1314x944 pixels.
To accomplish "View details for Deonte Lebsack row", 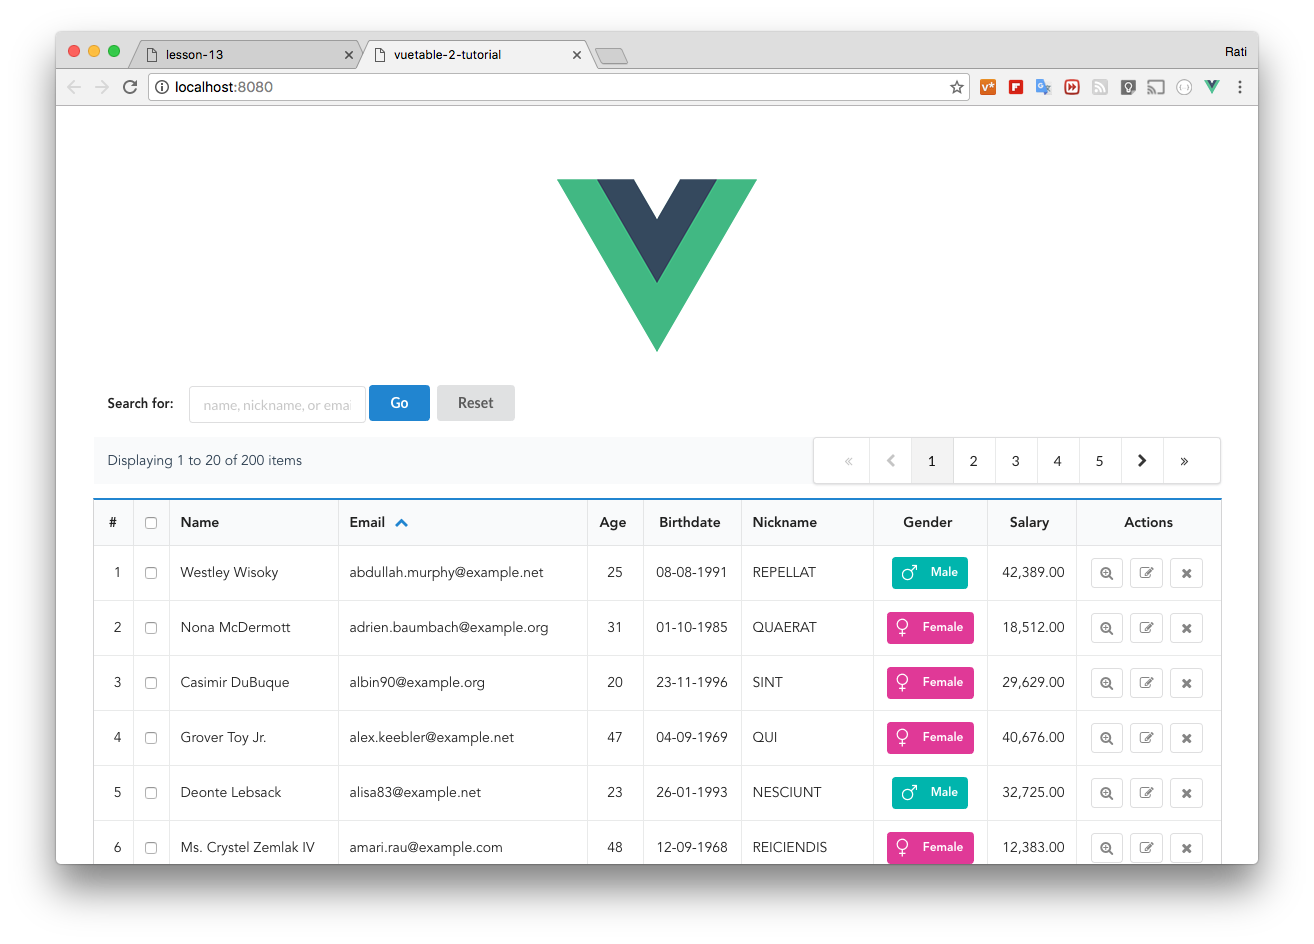I will coord(1106,793).
